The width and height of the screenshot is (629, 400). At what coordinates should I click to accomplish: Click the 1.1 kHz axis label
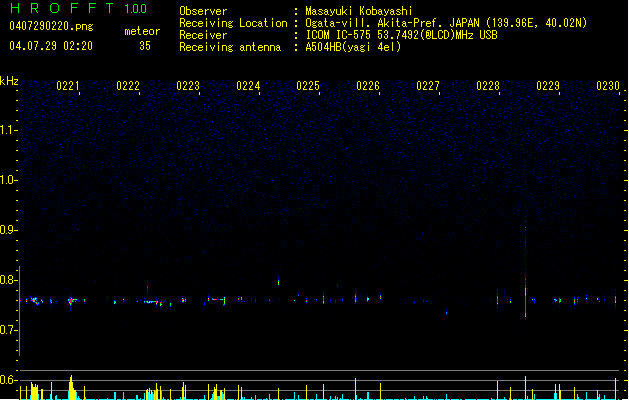[x=7, y=130]
